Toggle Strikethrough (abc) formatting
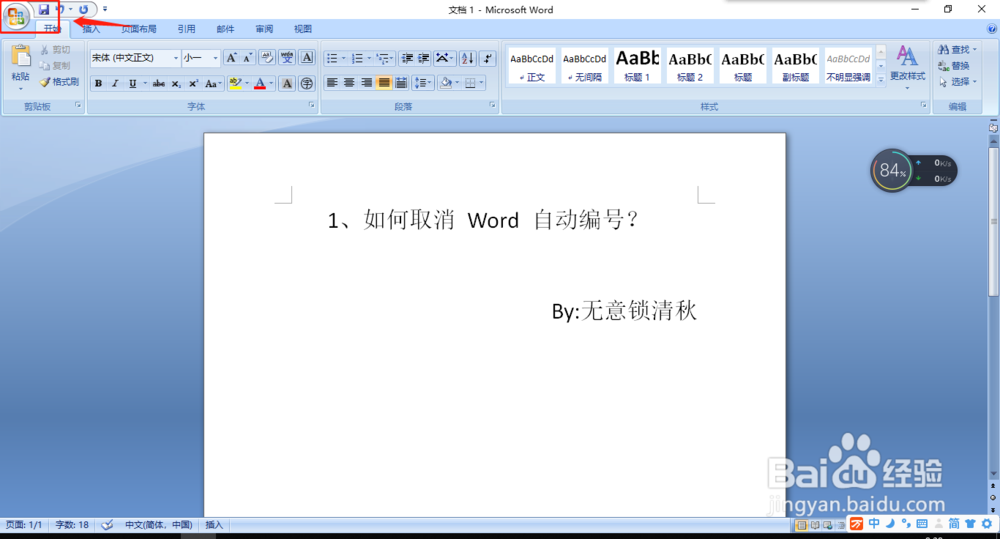This screenshot has height=539, width=1000. 159,84
